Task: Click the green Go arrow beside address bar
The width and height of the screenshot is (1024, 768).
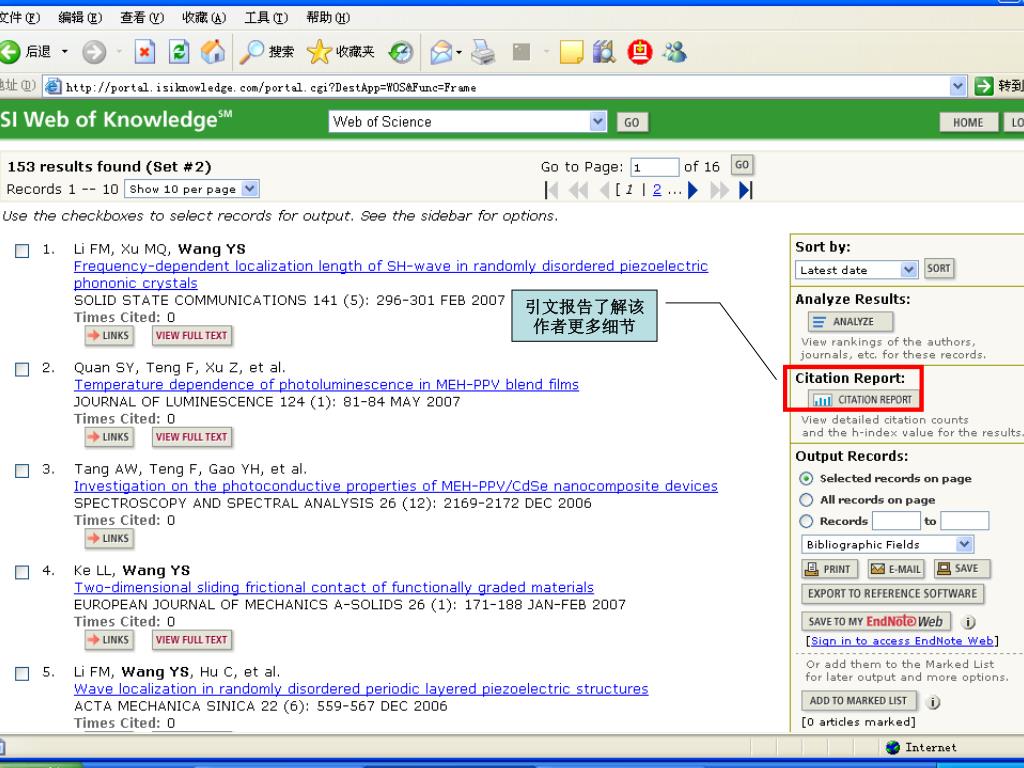Action: (x=984, y=86)
